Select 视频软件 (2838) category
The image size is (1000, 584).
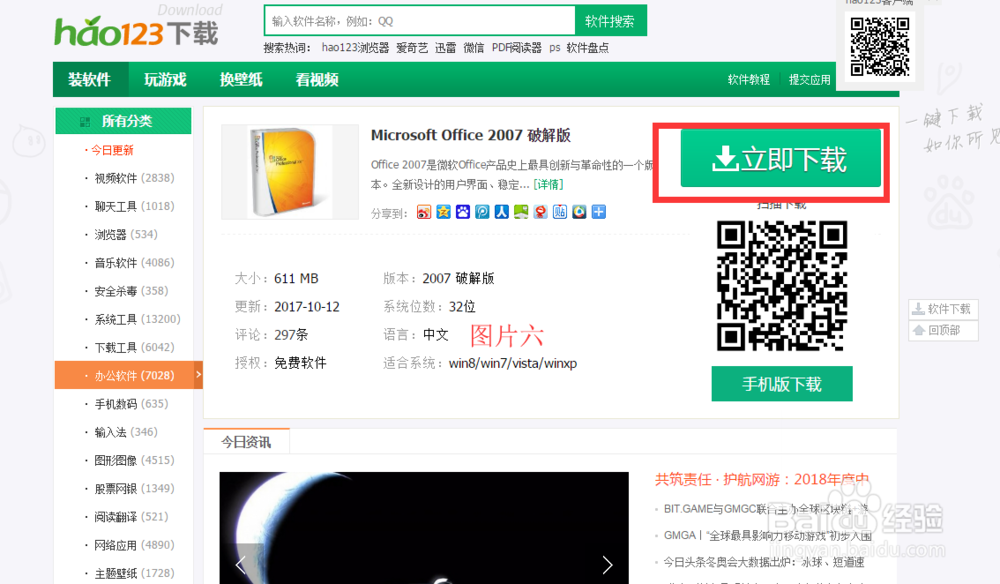[x=134, y=179]
